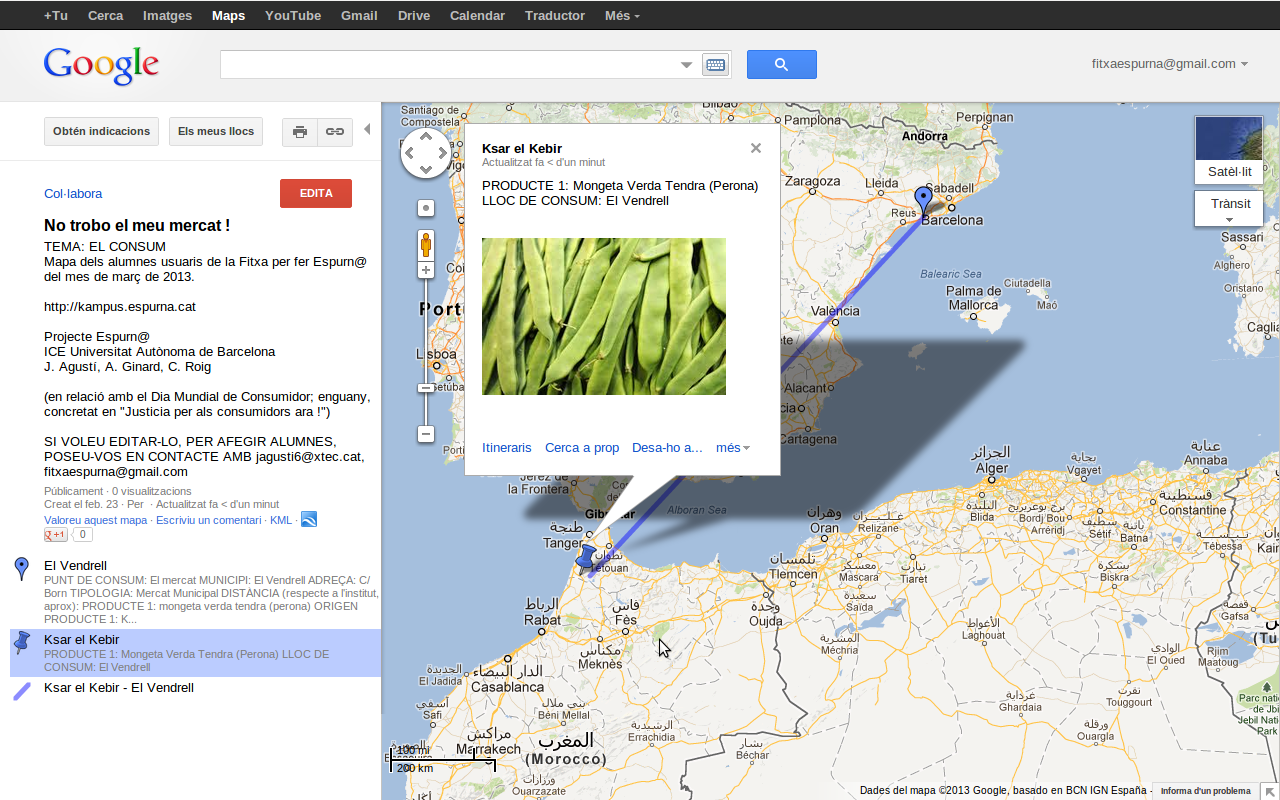1280x800 pixels.
Task: Open the search suggestions dropdown arrow
Action: (687, 64)
